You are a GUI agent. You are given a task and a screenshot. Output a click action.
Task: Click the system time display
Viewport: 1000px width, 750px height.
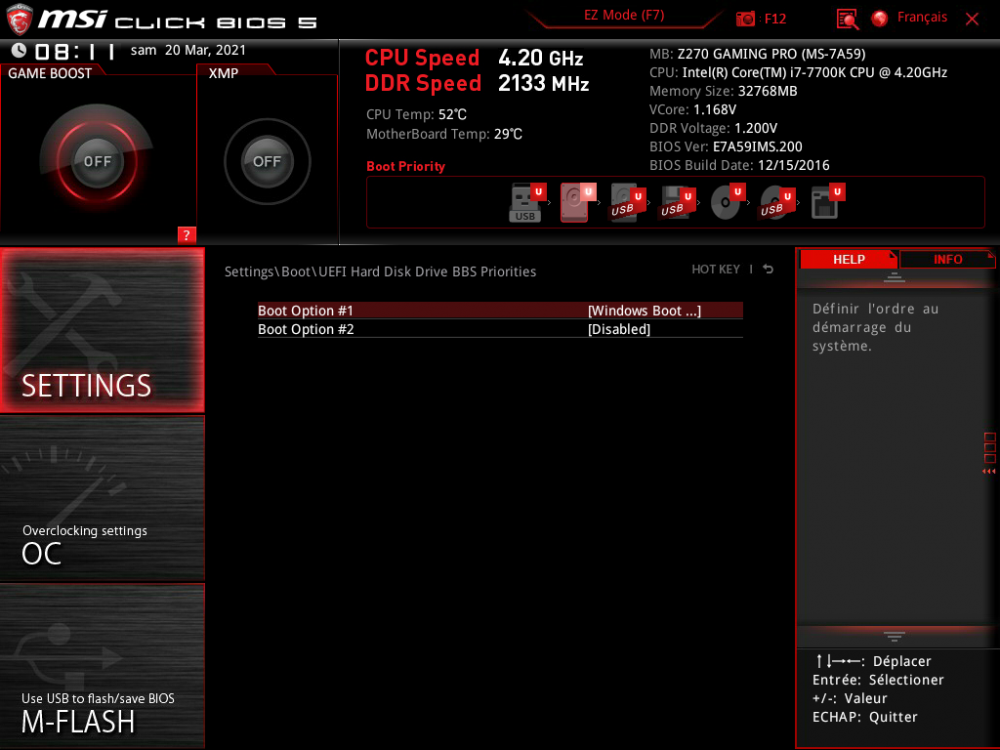(75, 51)
